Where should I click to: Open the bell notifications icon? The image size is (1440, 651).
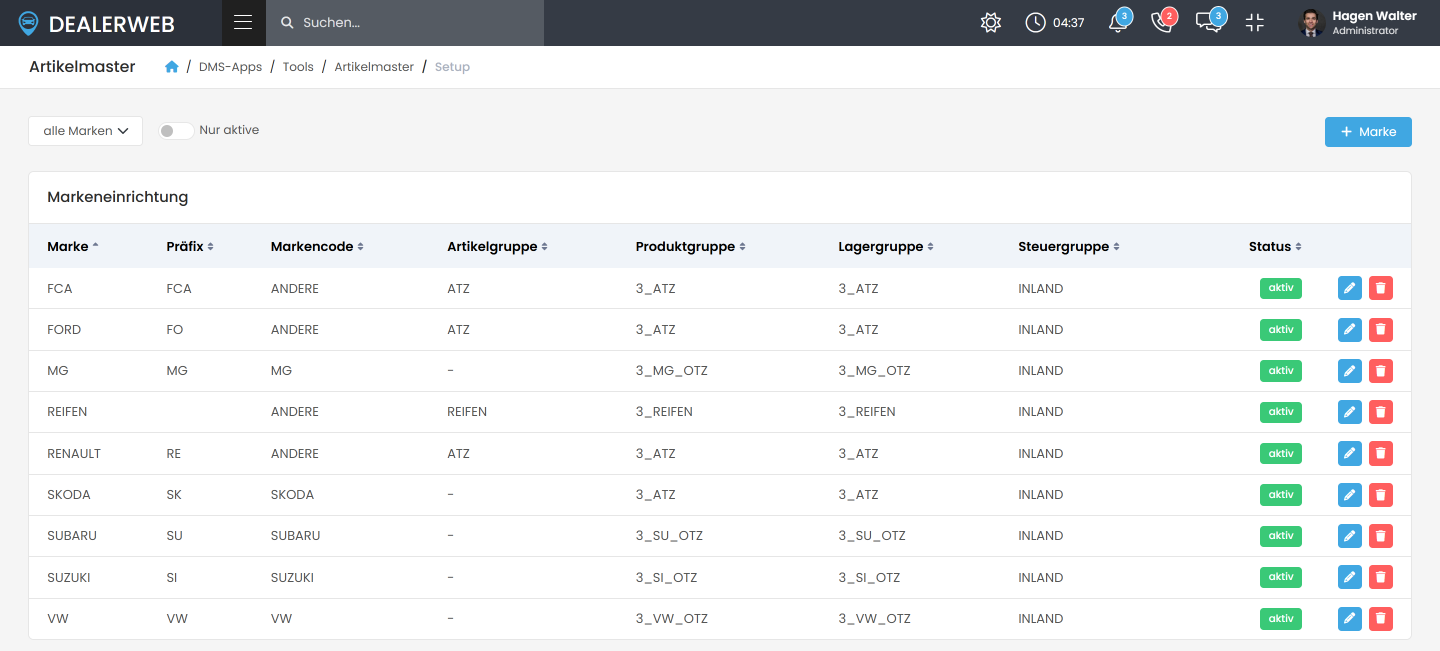1119,22
